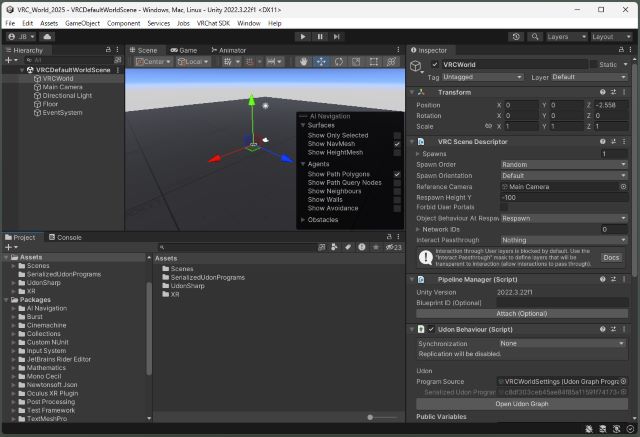Image resolution: width=640 pixels, height=437 pixels.
Task: Click the Attach (Optional) button
Action: 522,313
